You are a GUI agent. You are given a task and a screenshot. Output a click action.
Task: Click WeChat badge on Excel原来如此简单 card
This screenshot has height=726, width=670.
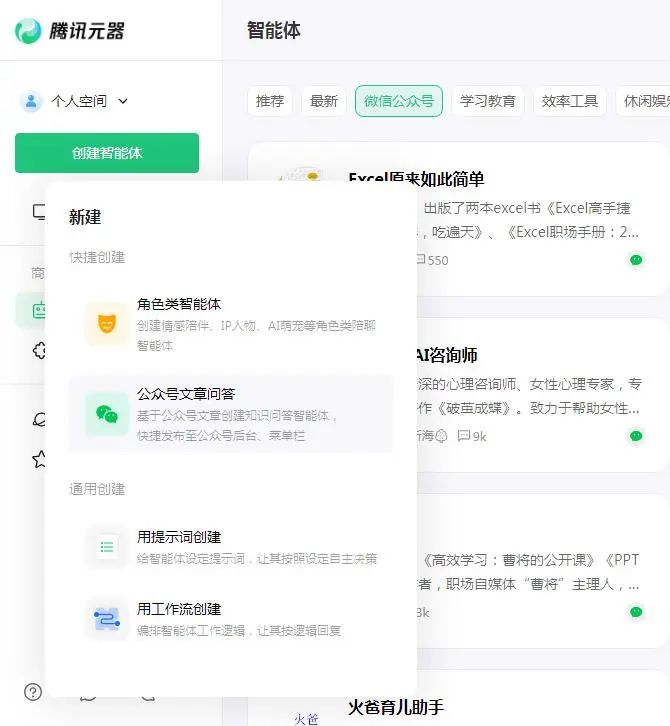tap(636, 260)
